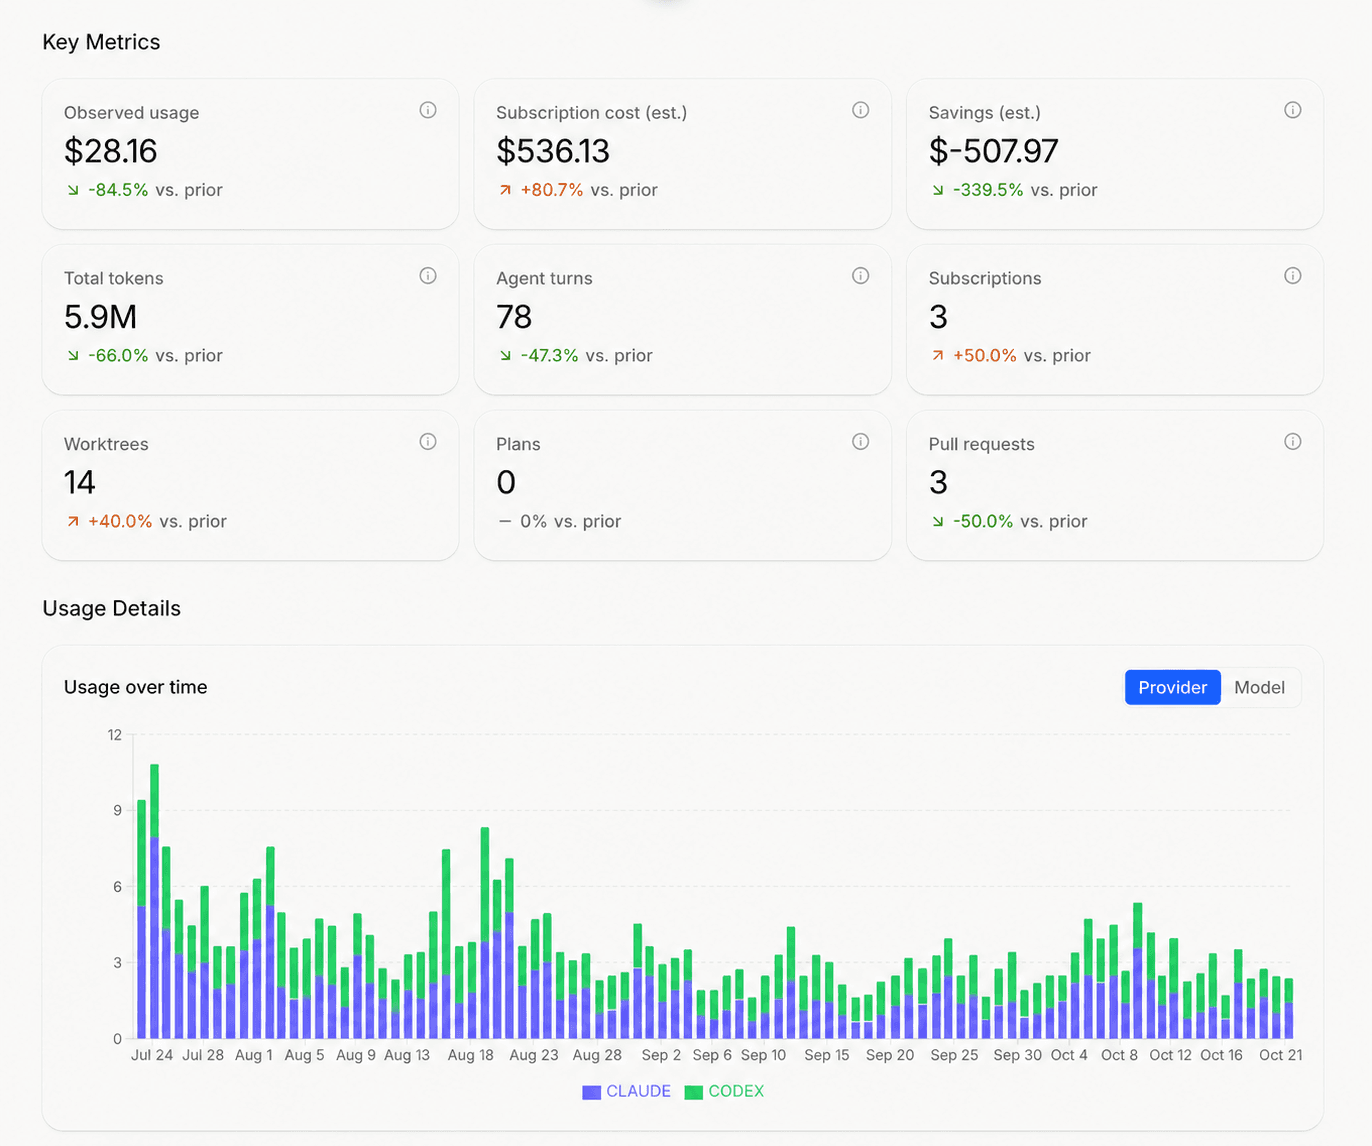Click the Aug 18 axis label
1372x1146 pixels.
coord(471,1055)
